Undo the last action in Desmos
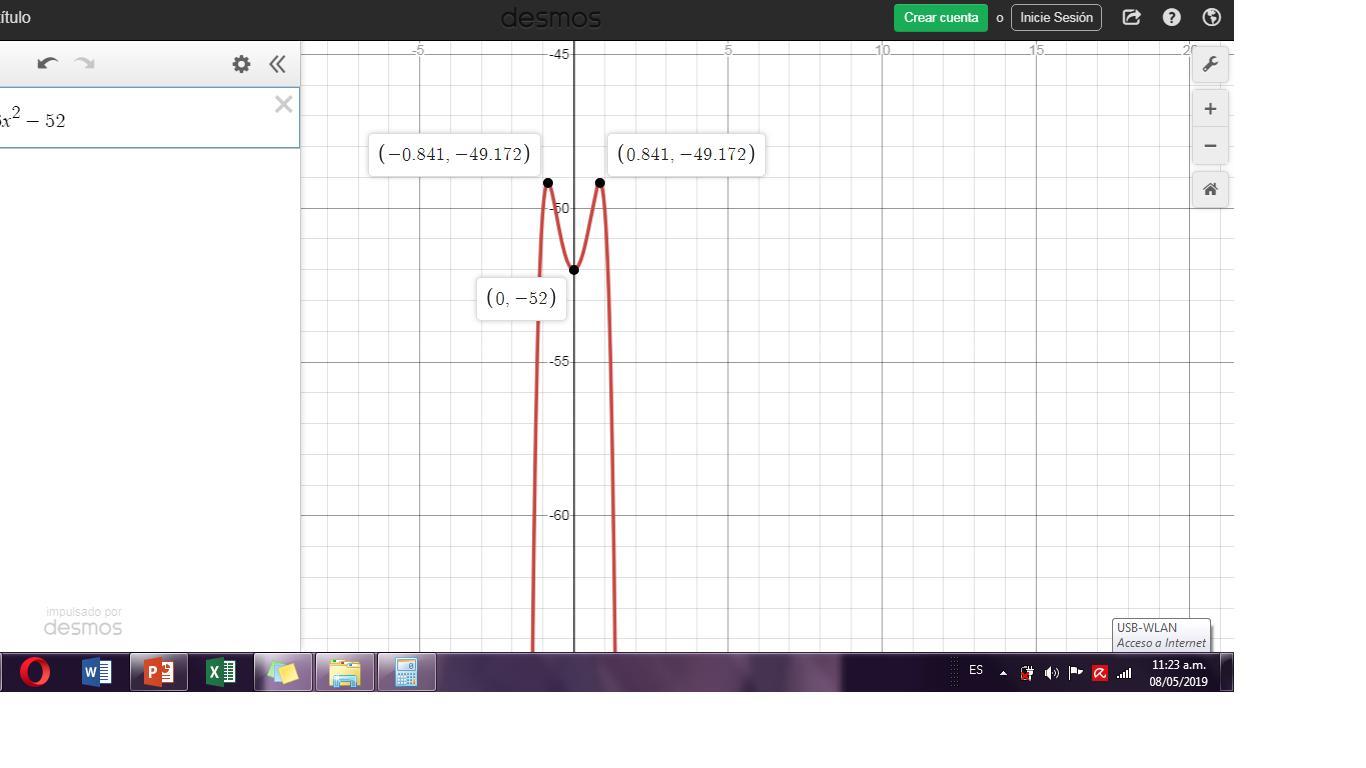This screenshot has width=1366, height=768. tap(47, 64)
